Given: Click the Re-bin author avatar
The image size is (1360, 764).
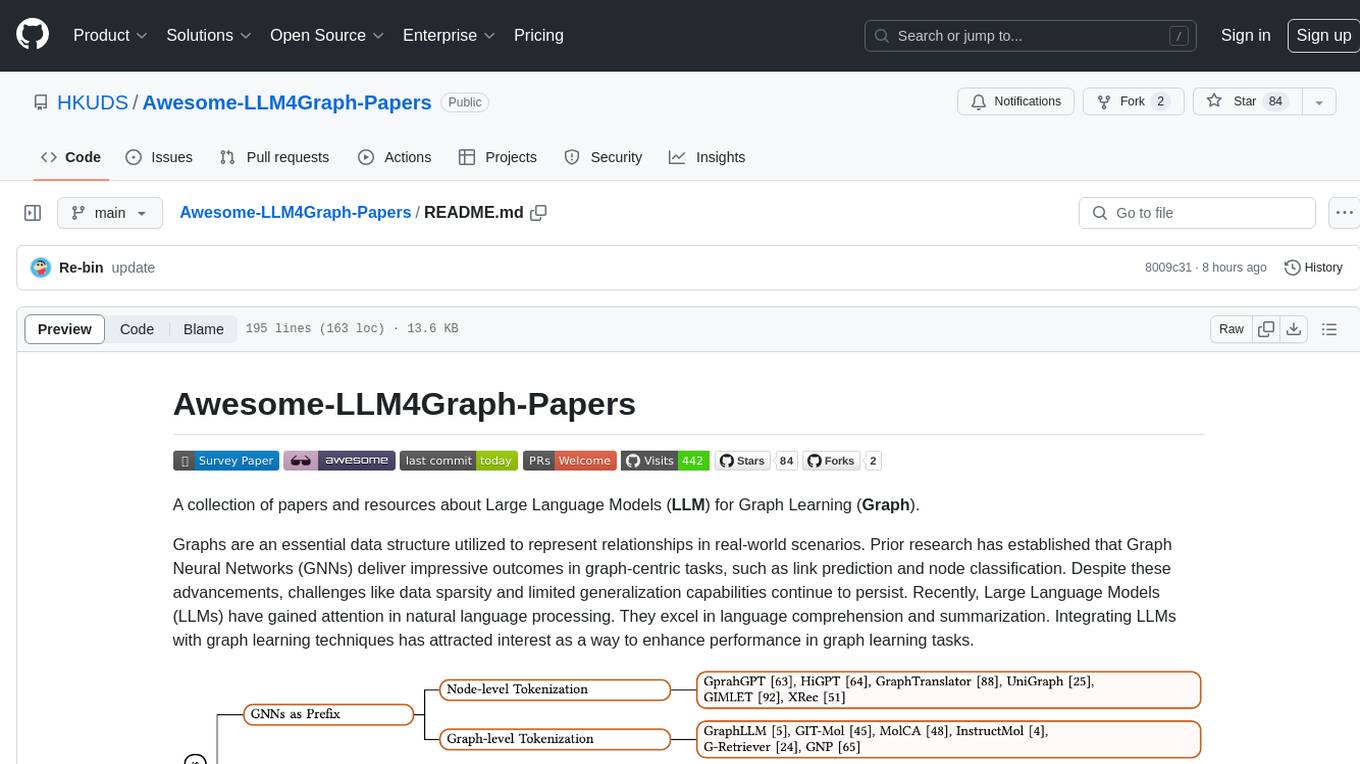Looking at the screenshot, I should tap(41, 268).
